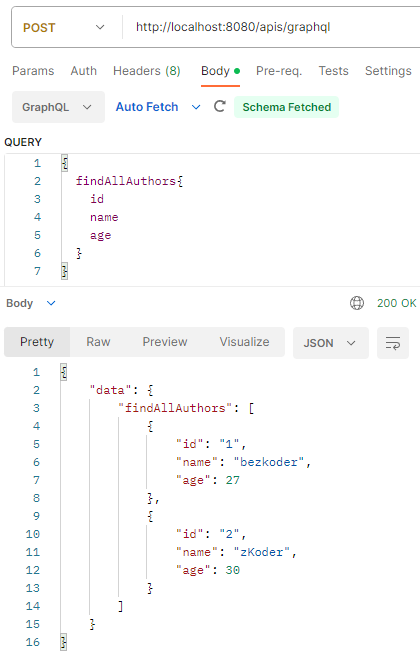
Task: Open the GraphQL body type dropdown
Action: (58, 107)
